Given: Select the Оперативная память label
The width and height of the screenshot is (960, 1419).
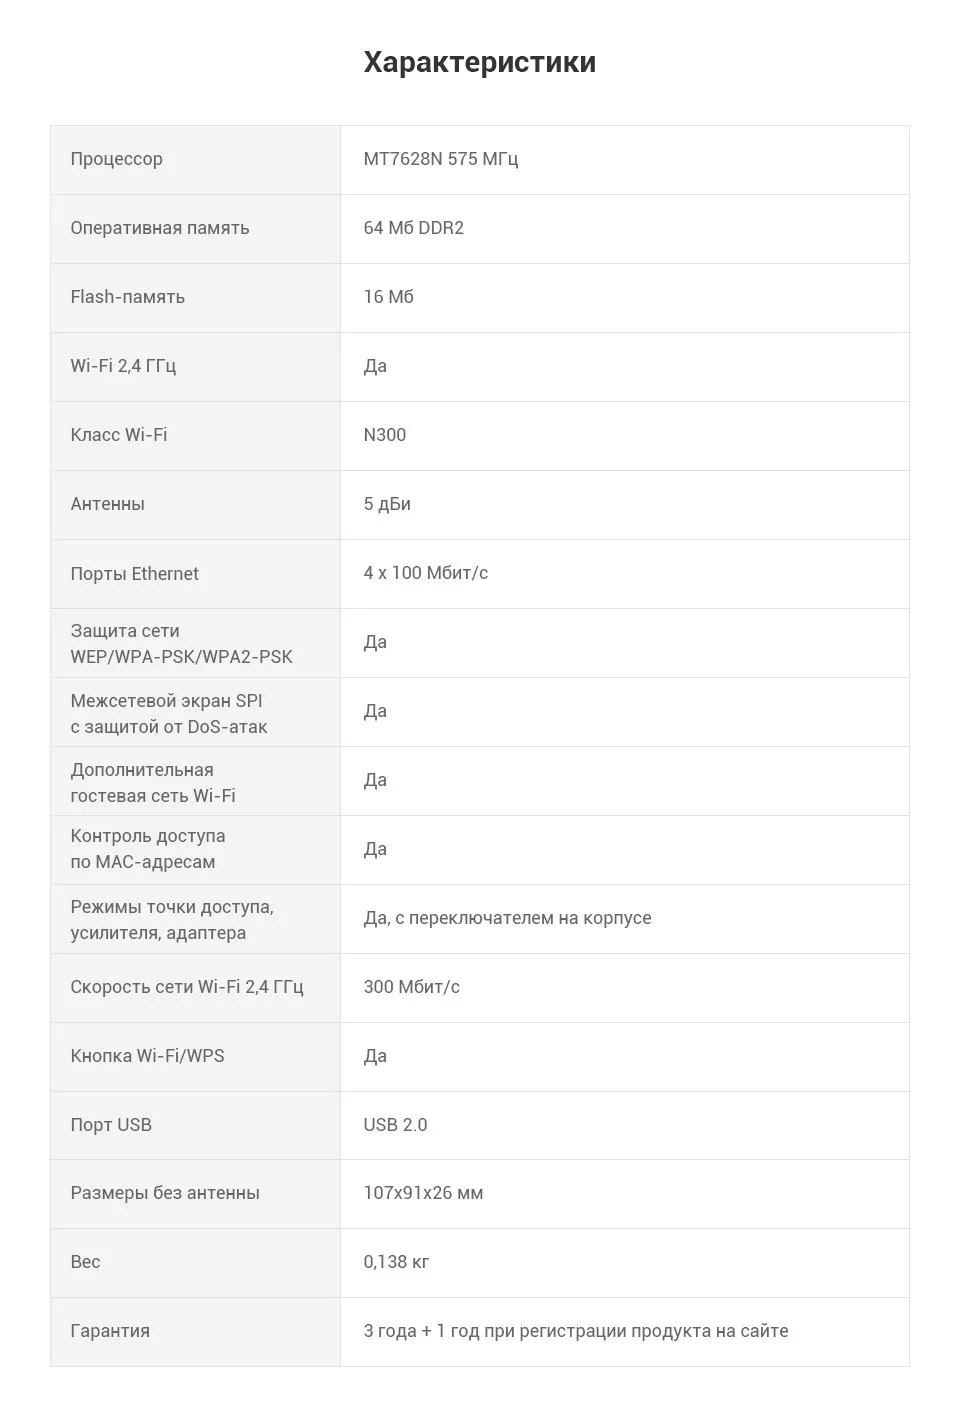Looking at the screenshot, I should point(160,228).
